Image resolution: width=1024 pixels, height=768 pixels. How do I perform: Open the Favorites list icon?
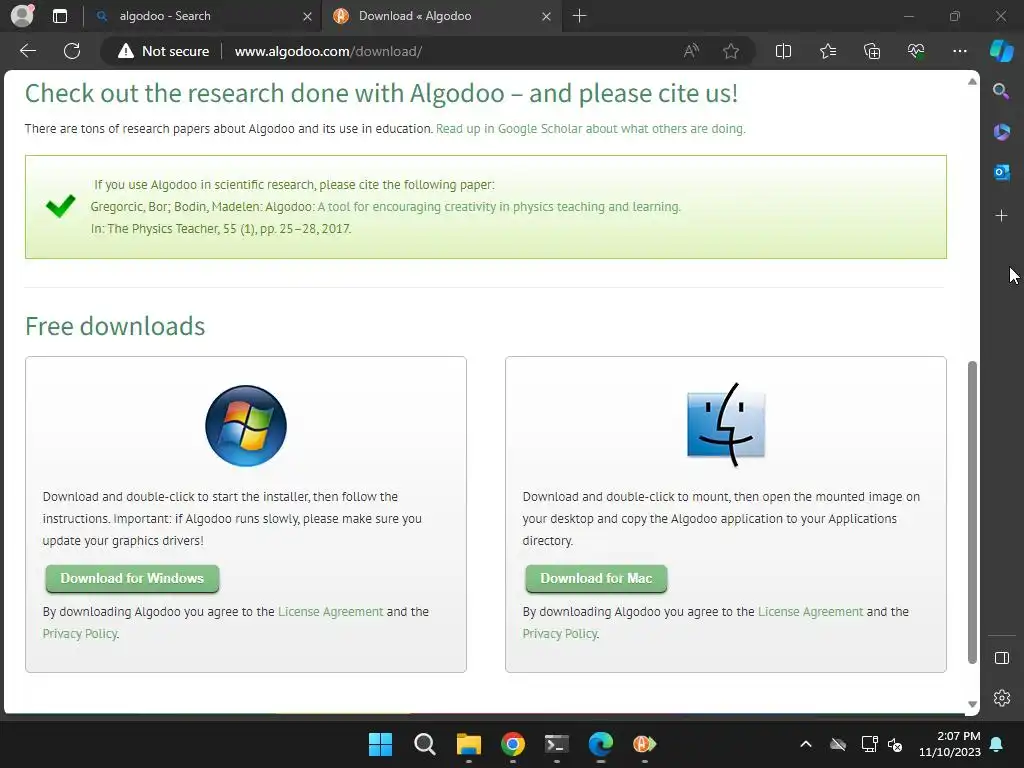tap(827, 51)
